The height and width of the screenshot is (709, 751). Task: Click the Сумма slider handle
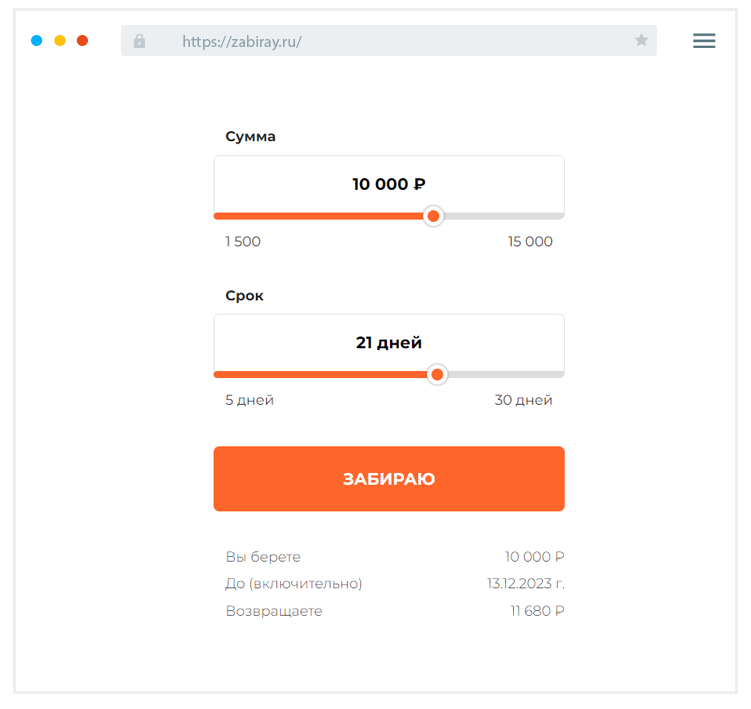(x=433, y=216)
